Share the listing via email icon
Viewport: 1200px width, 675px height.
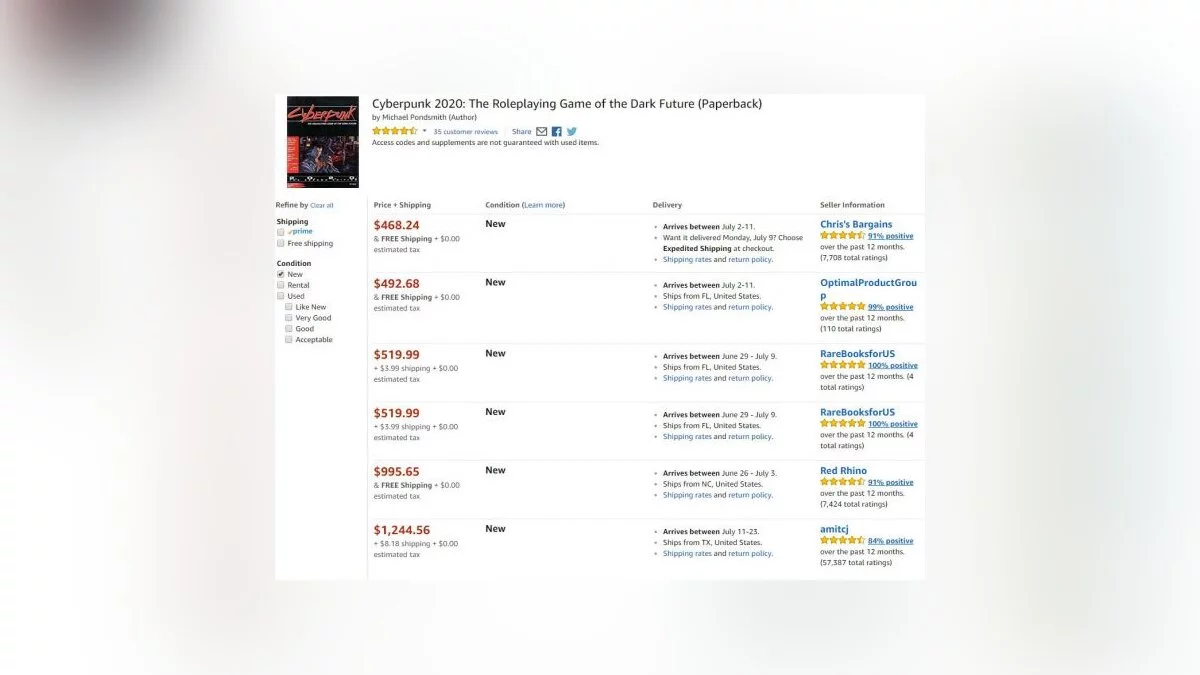coord(542,131)
